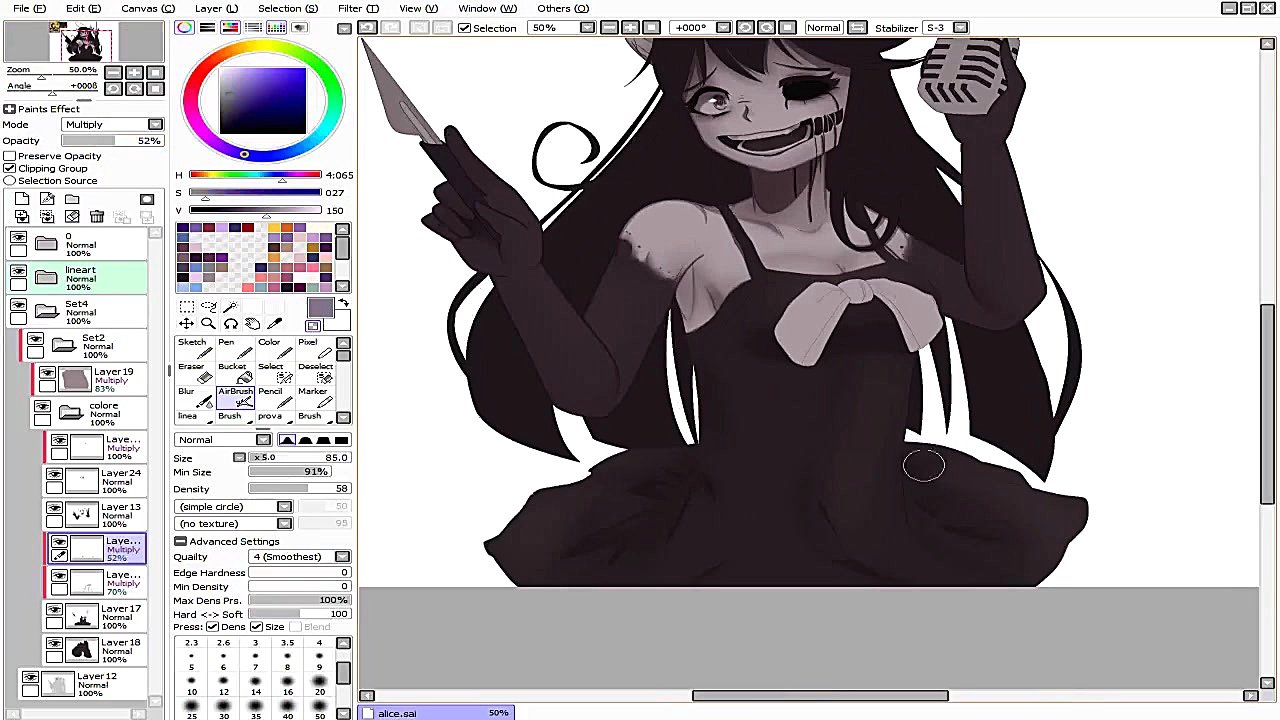This screenshot has height=720, width=1280.
Task: Choose the rectangular selection tool
Action: [x=187, y=307]
